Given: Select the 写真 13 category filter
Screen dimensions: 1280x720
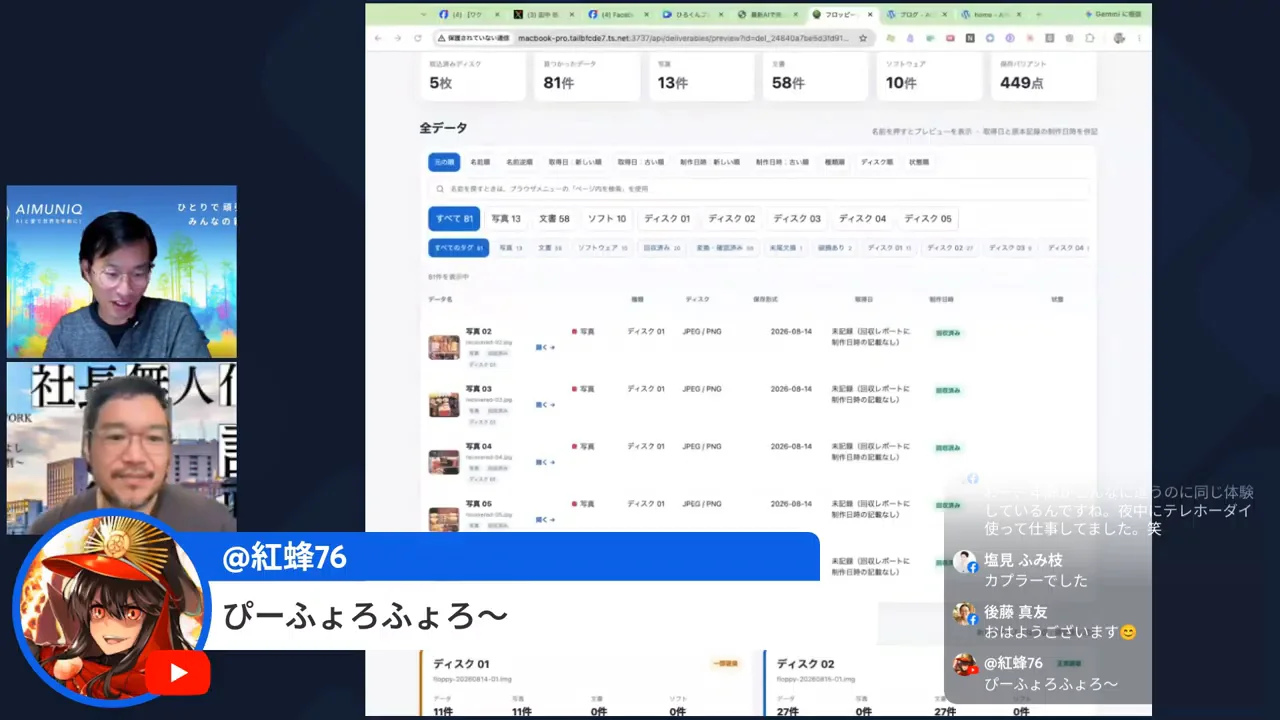Looking at the screenshot, I should pyautogui.click(x=506, y=218).
